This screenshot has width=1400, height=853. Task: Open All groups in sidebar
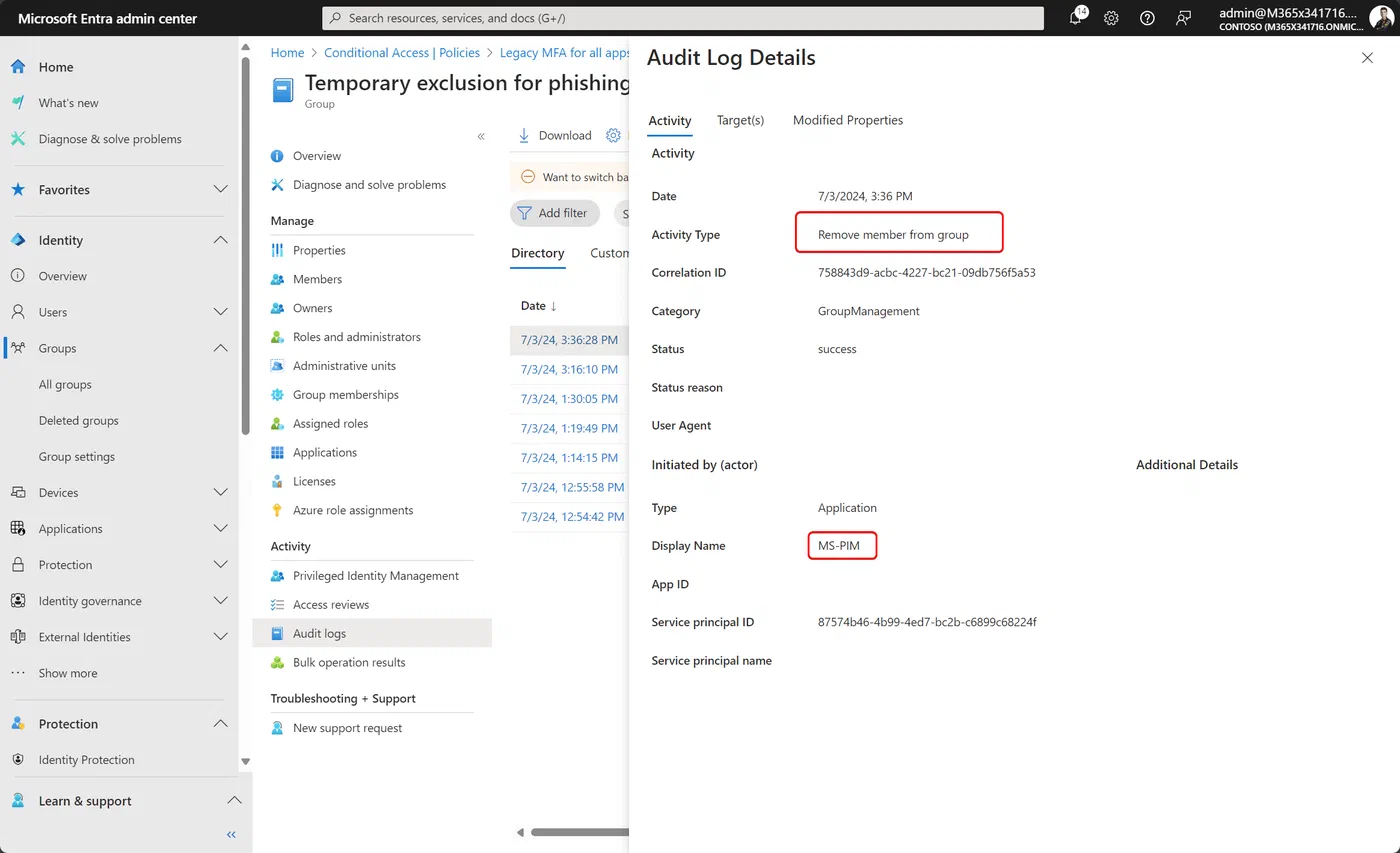65,384
